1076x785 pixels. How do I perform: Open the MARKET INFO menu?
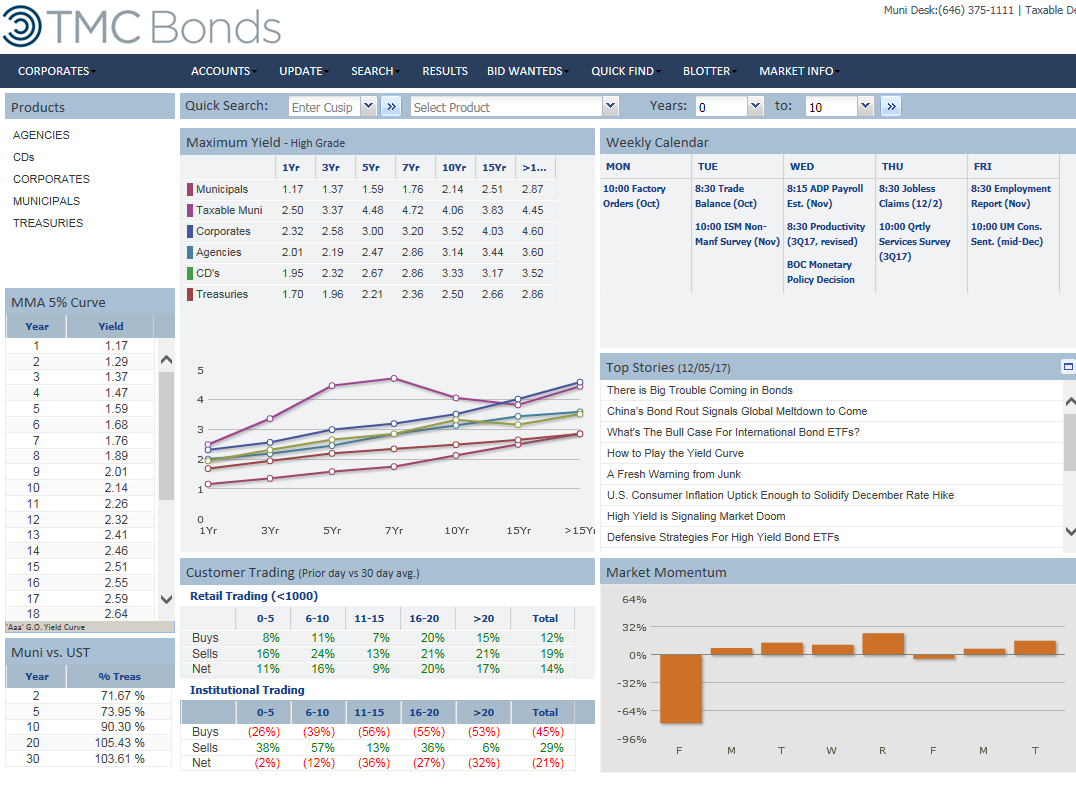pos(799,71)
